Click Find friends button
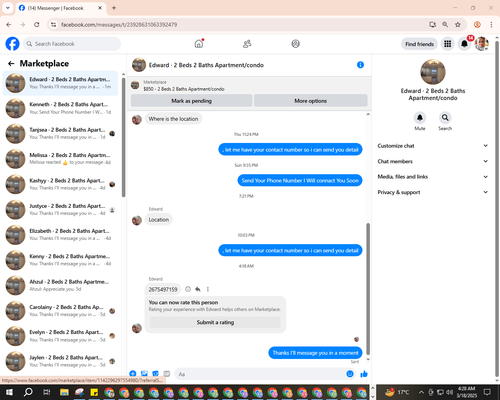The width and height of the screenshot is (500, 400). 419,44
